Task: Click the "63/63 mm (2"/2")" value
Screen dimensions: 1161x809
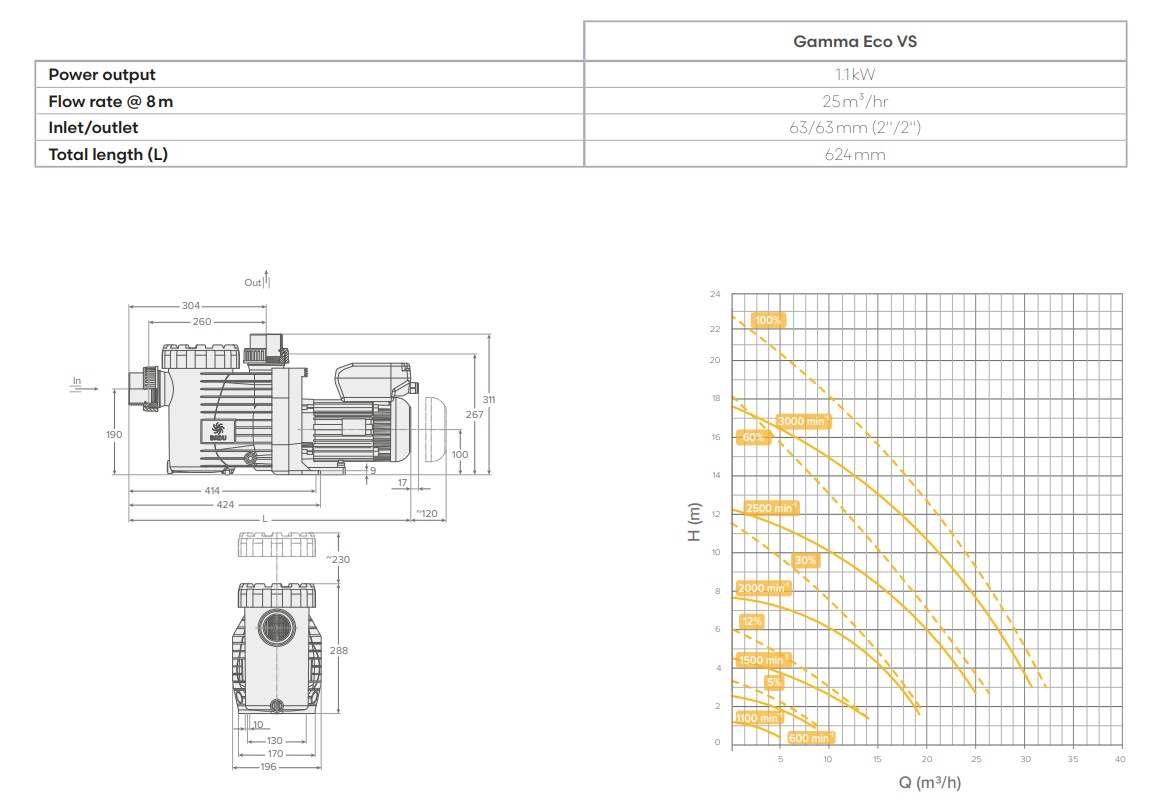Action: 855,127
